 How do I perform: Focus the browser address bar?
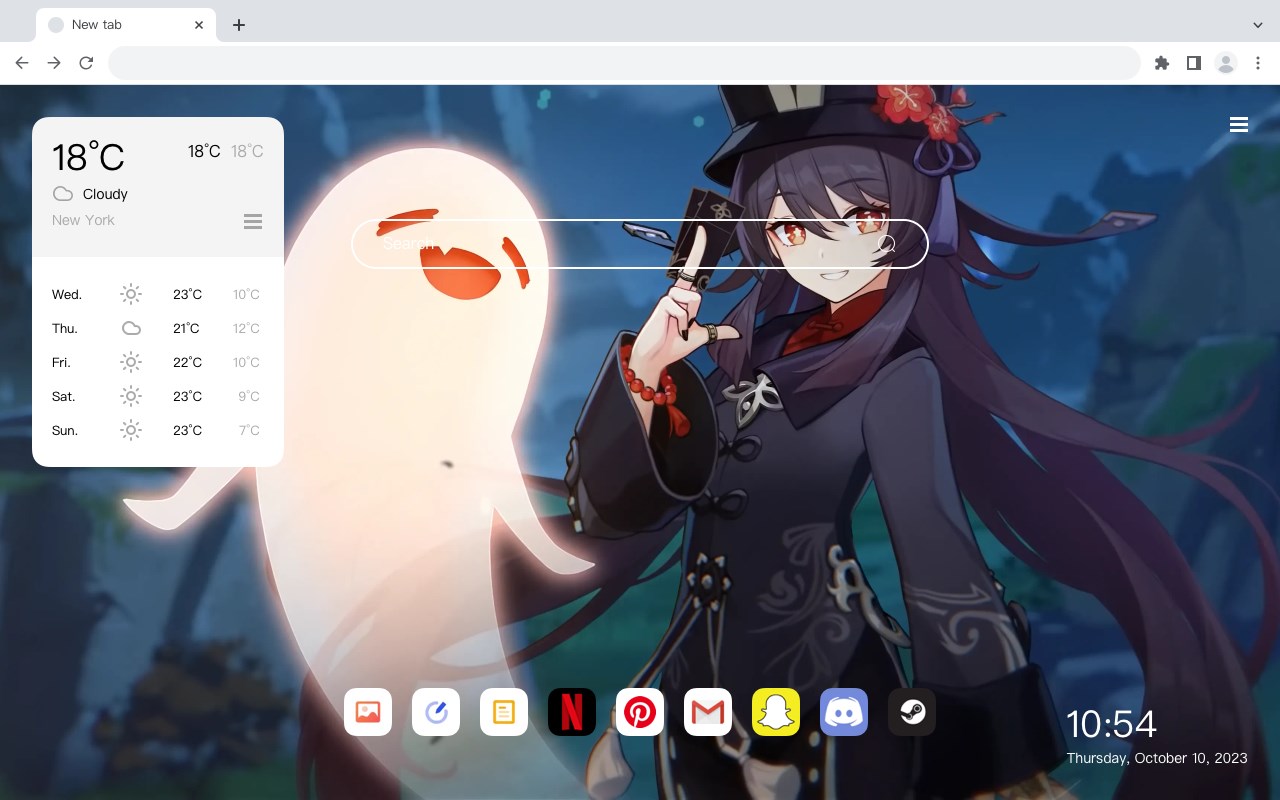click(624, 63)
